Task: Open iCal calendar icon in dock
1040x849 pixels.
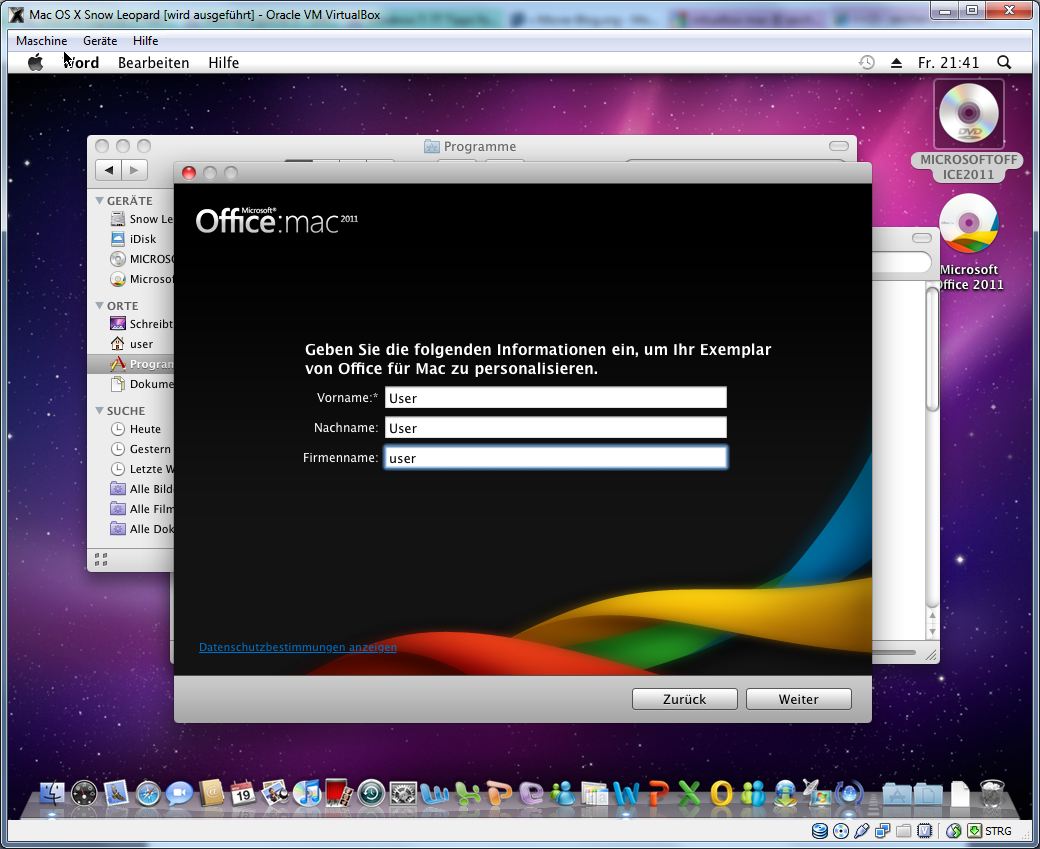Action: pyautogui.click(x=243, y=793)
